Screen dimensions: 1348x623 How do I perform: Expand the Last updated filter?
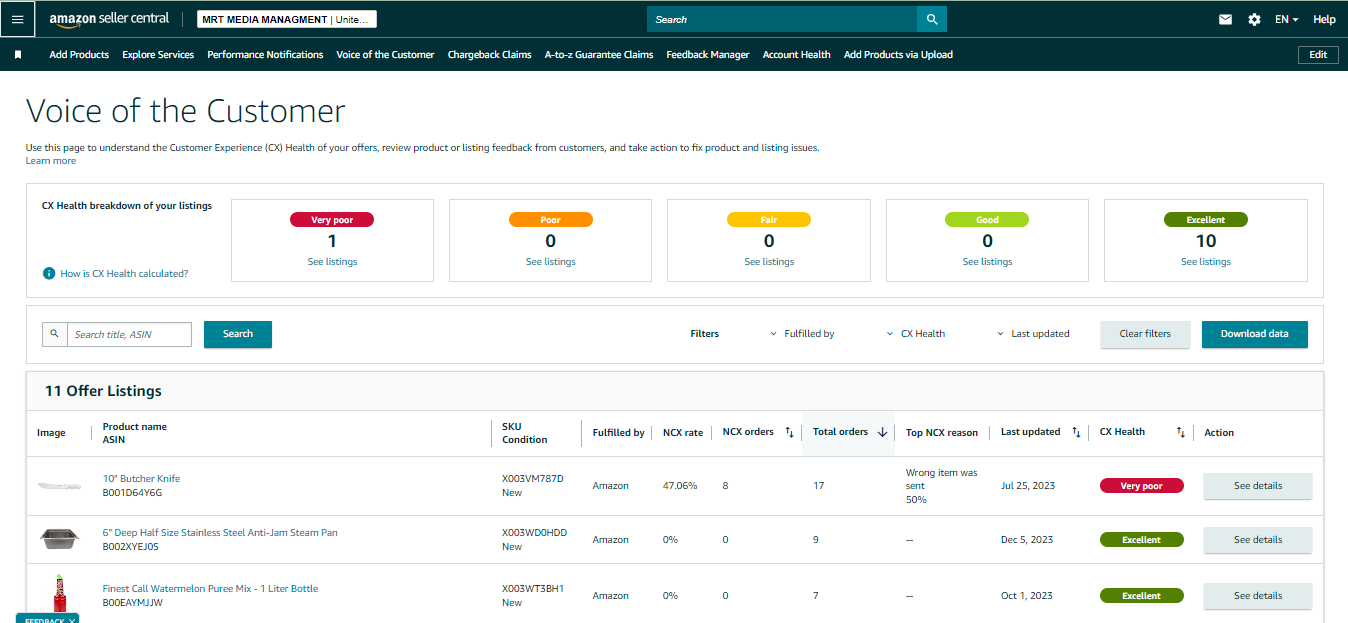point(1033,334)
